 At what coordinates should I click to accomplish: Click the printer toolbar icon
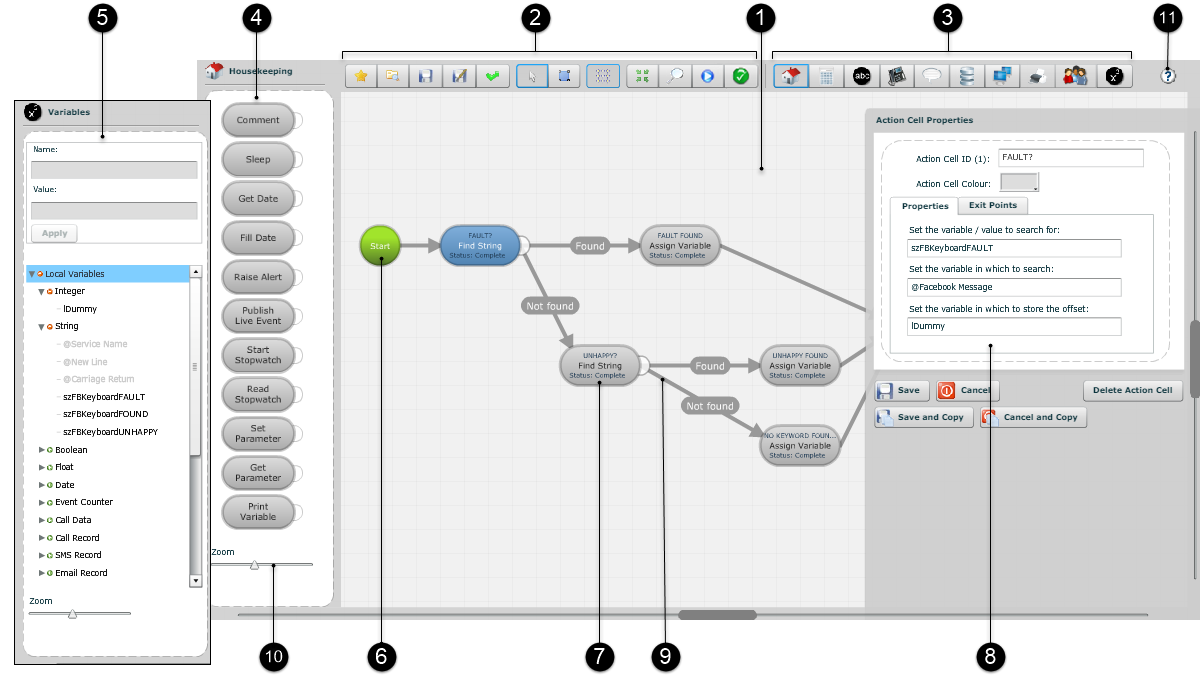[x=1039, y=76]
